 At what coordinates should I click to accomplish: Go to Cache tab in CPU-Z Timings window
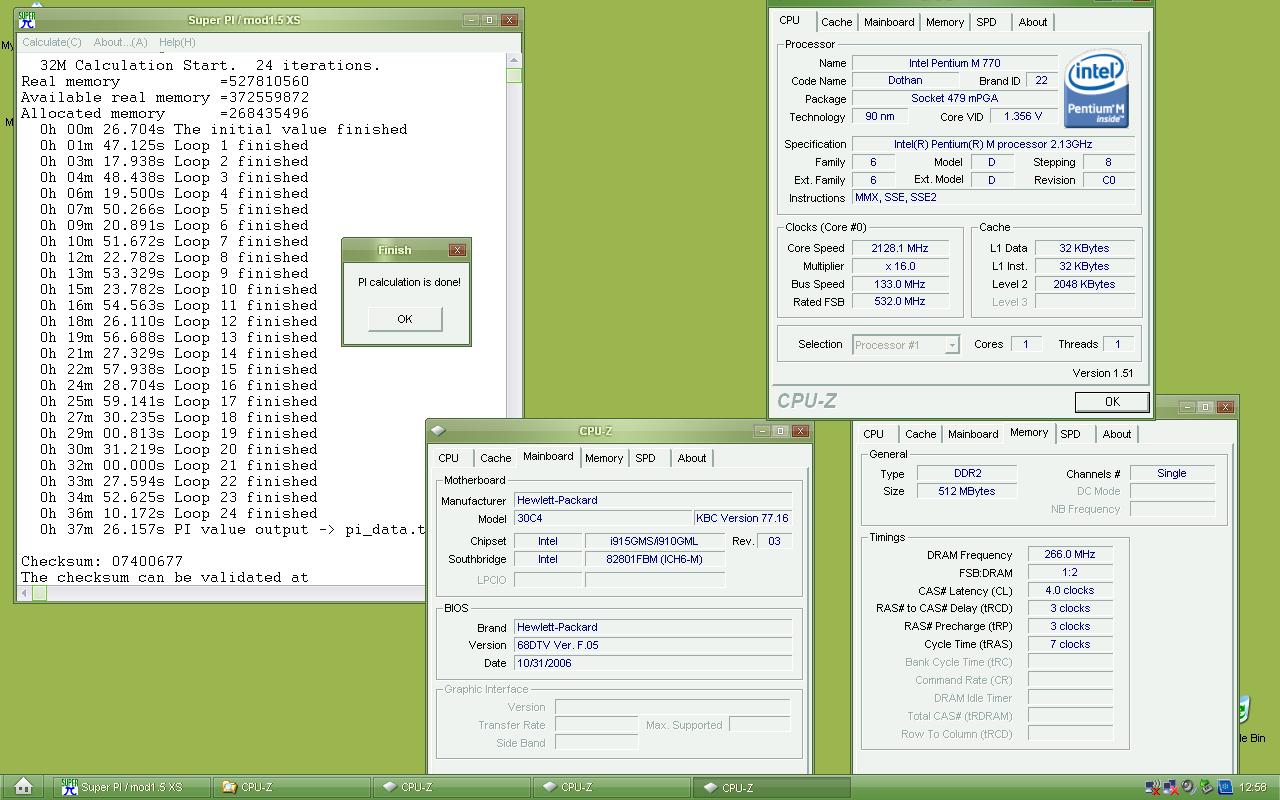coord(920,434)
